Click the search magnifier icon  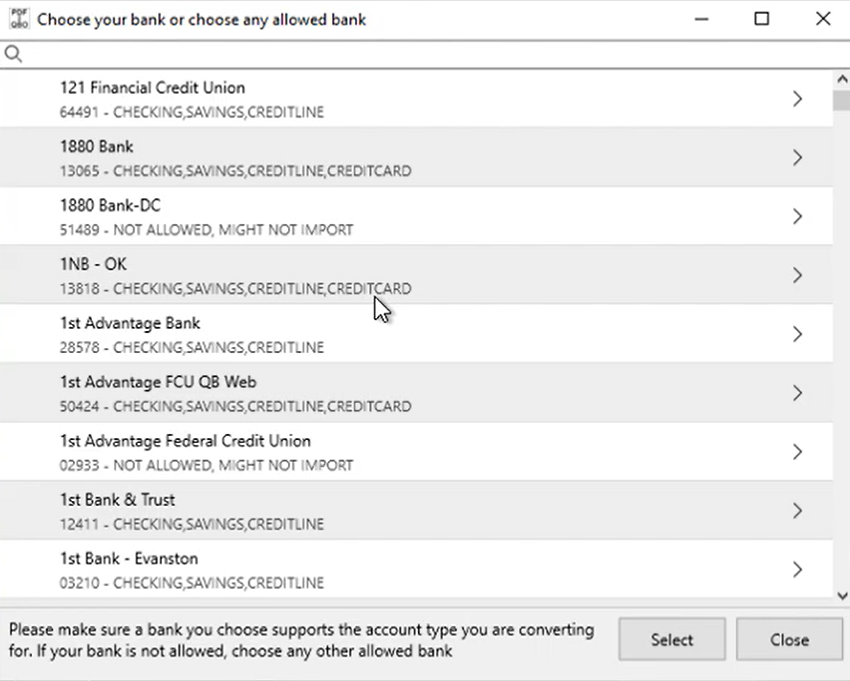click(x=13, y=54)
